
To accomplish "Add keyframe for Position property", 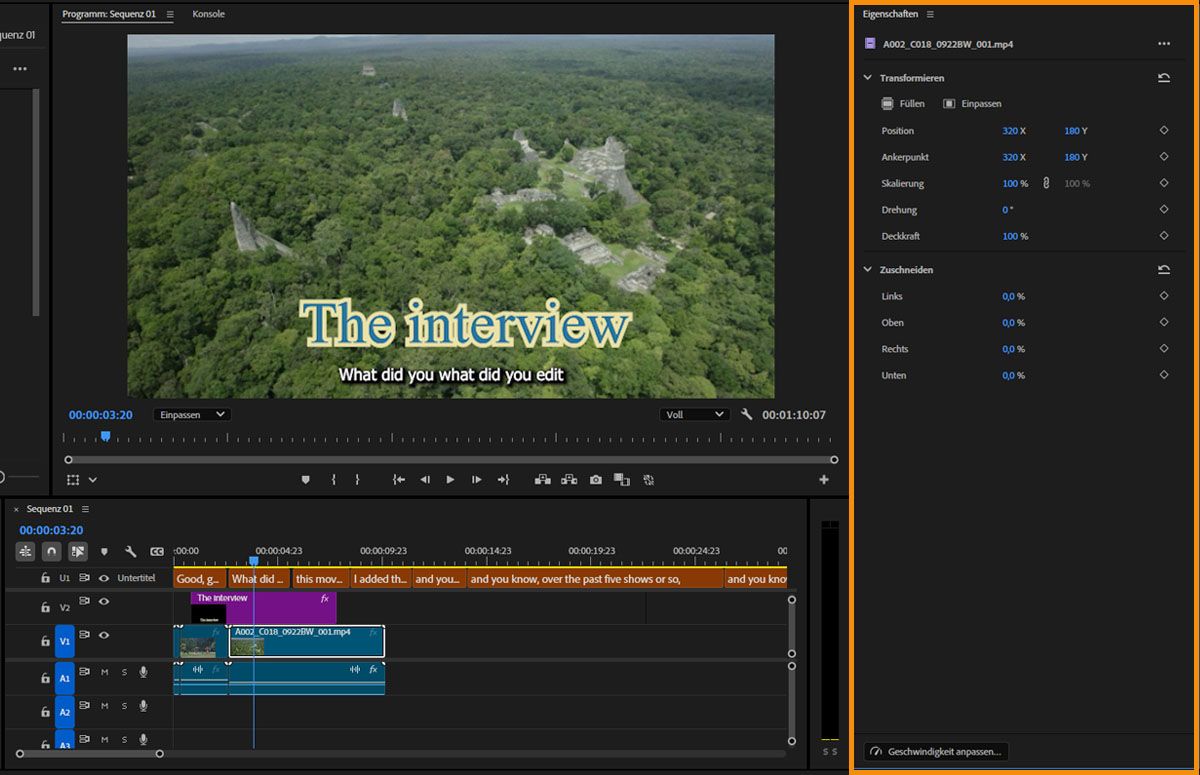I will click(1164, 131).
